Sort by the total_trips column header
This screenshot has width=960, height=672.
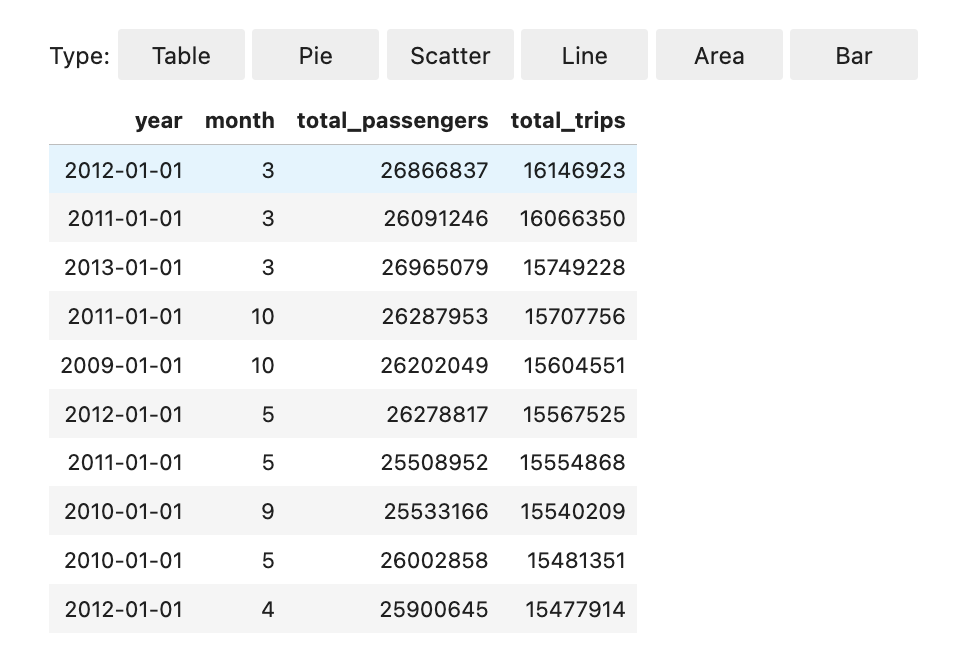(x=567, y=120)
